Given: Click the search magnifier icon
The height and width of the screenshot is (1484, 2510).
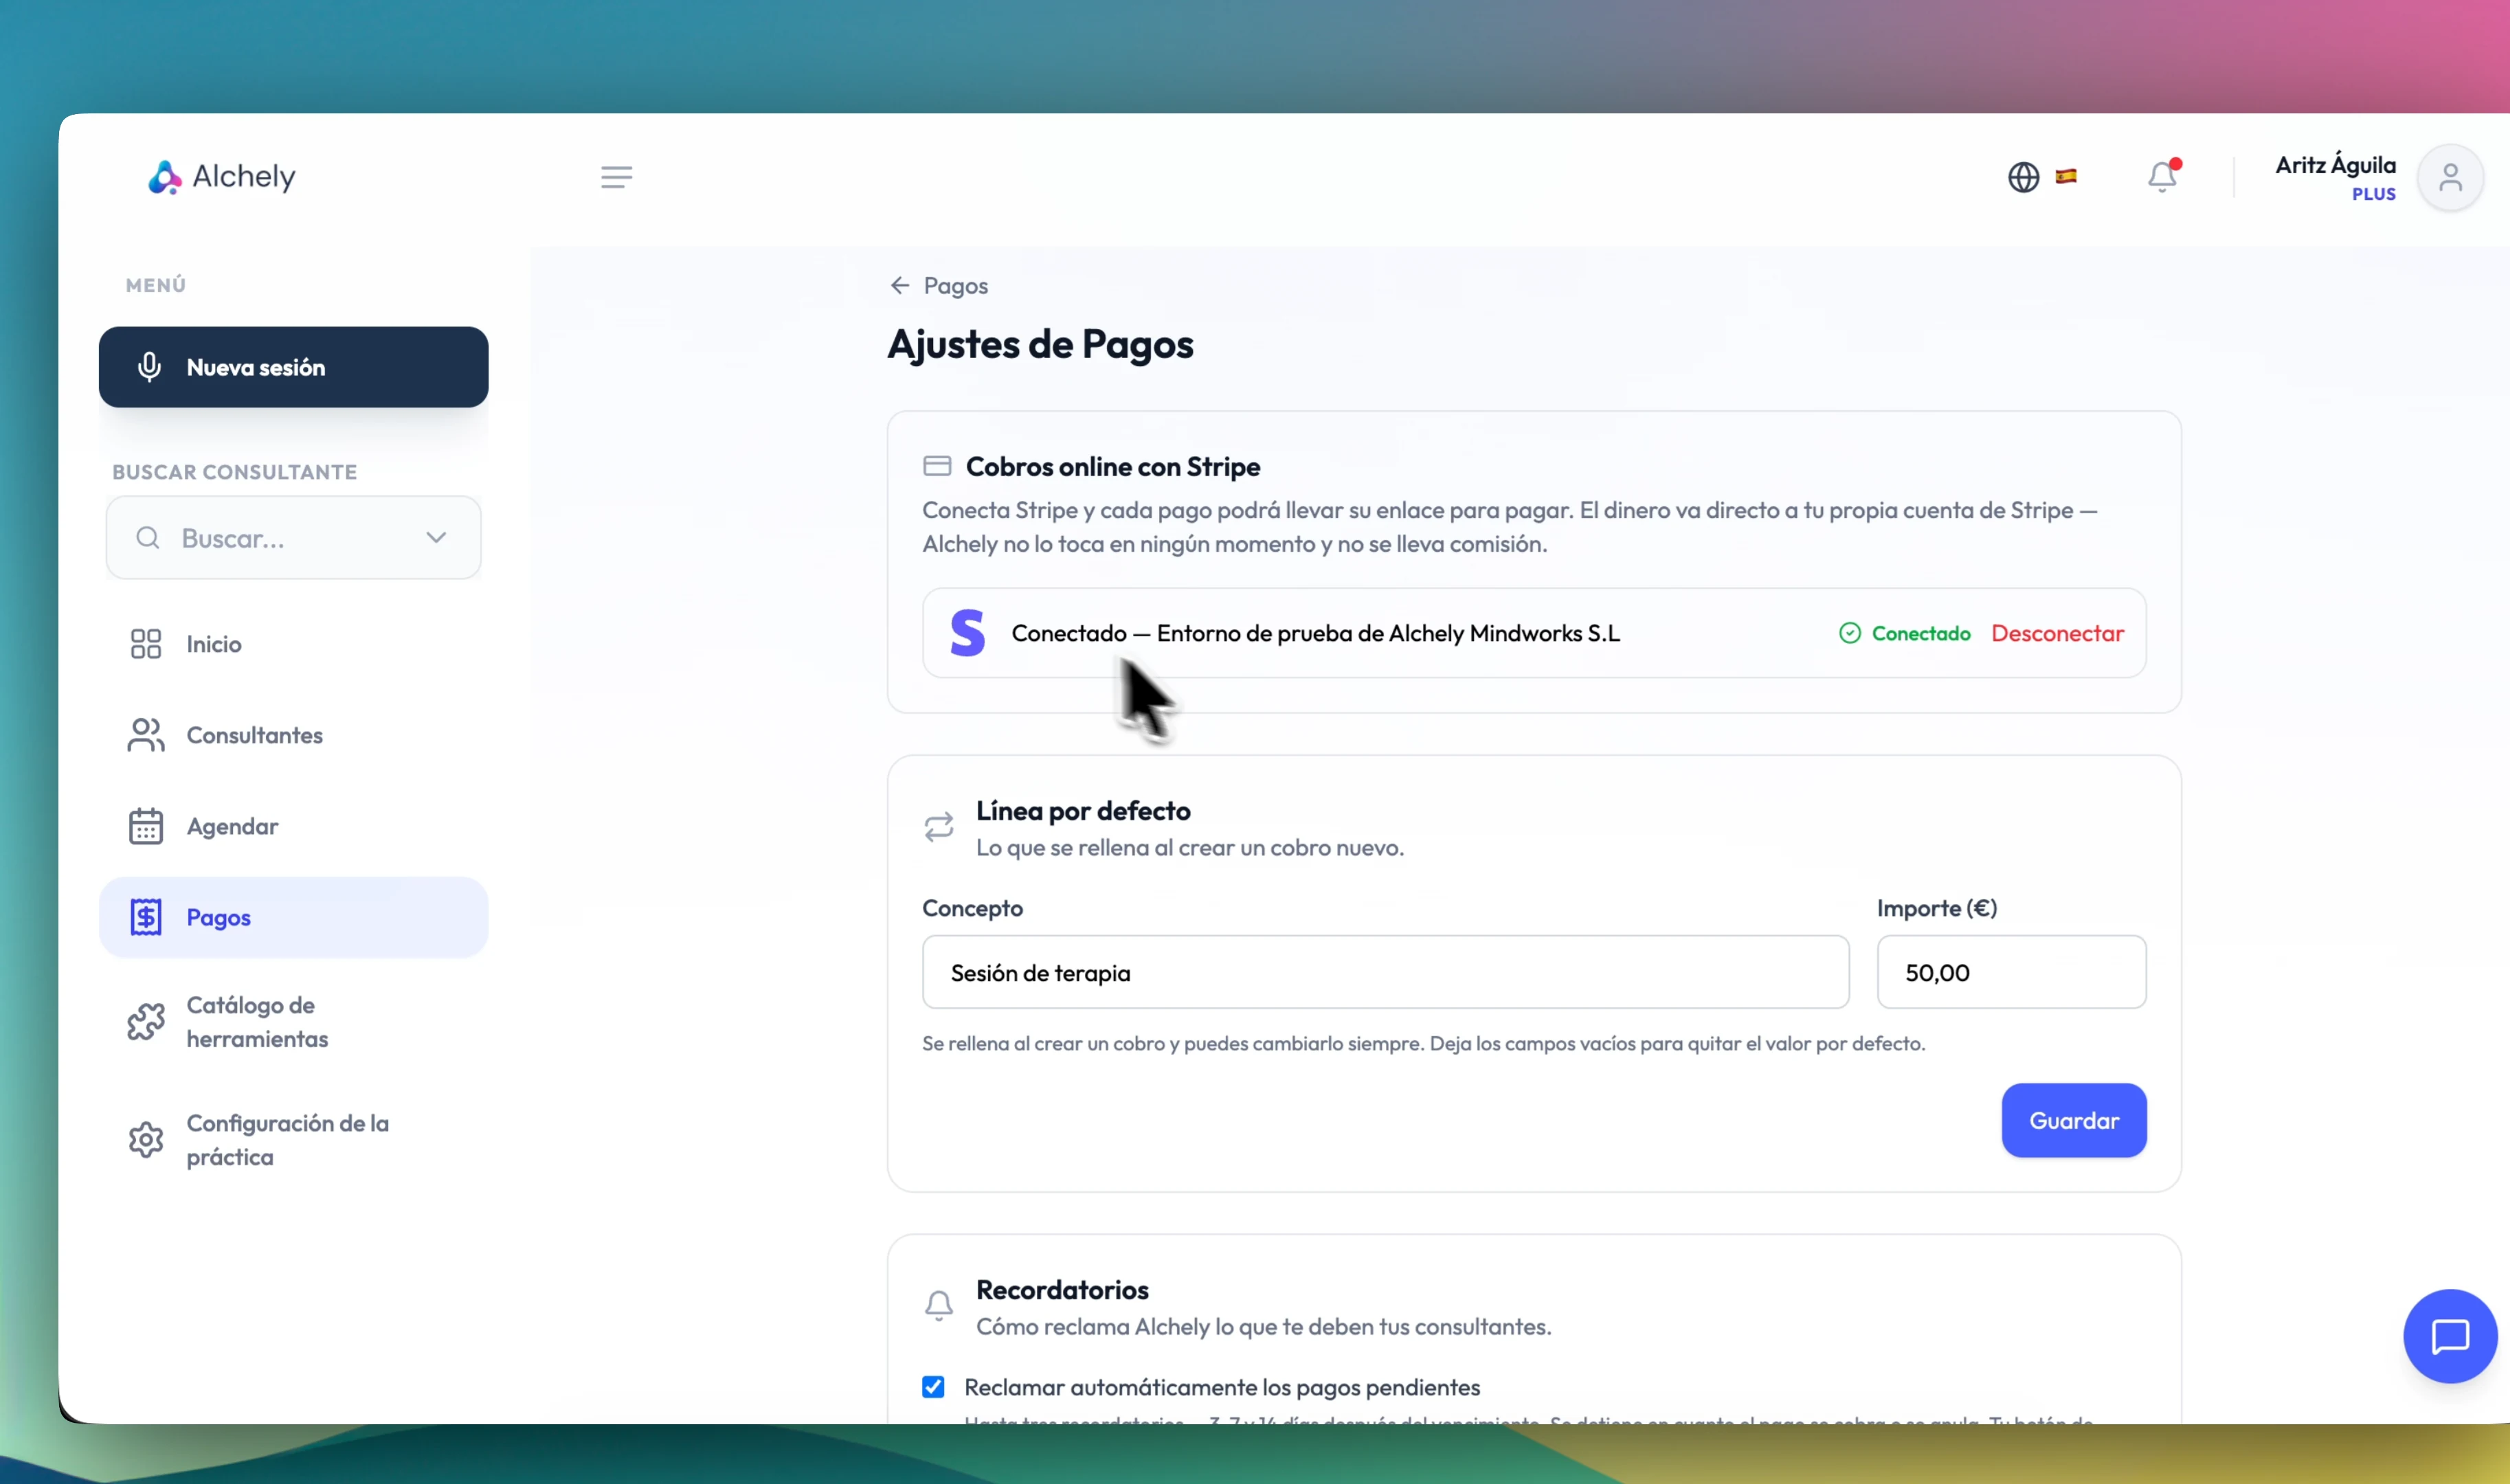Looking at the screenshot, I should point(148,538).
